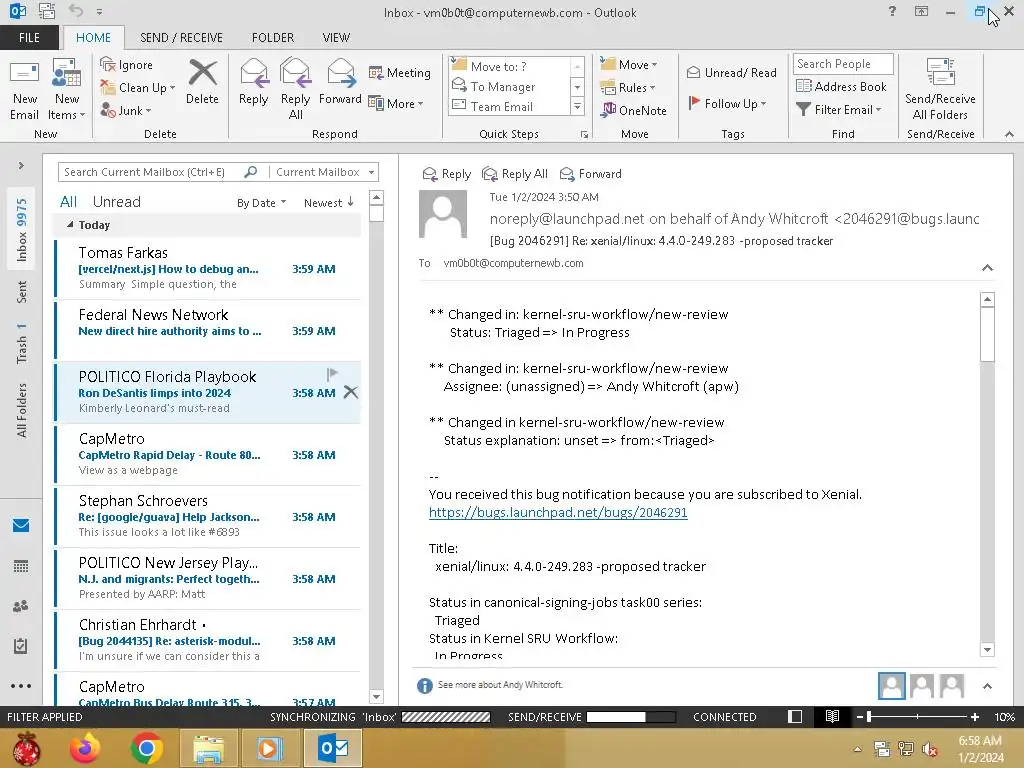Open the Federal News Network email
Screen dimensions: 1024x768
pos(208,330)
